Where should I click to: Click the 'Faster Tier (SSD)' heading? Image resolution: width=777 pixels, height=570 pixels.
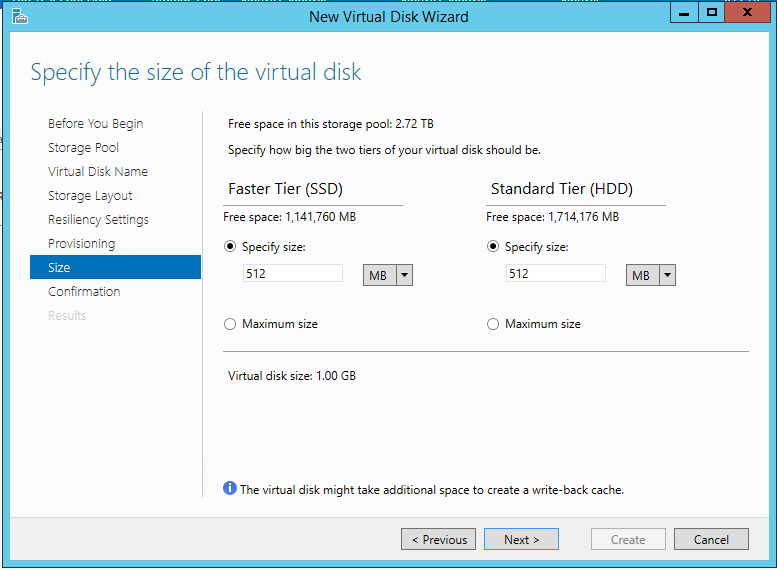pyautogui.click(x=285, y=189)
